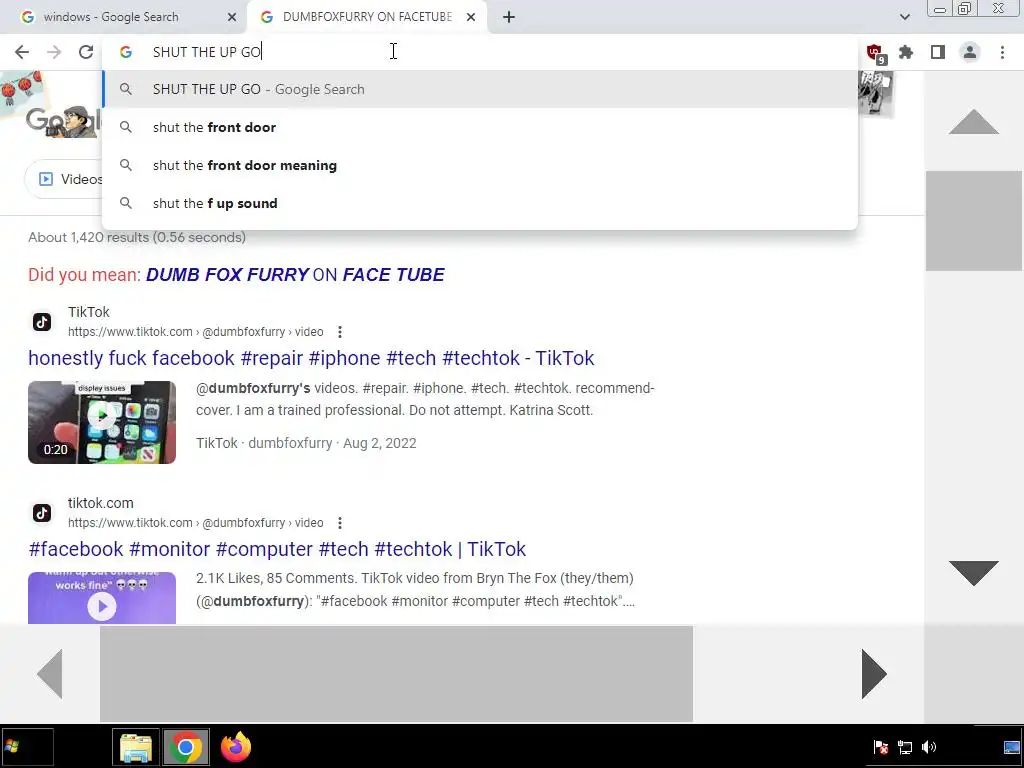Follow the 'DUMB FOX FURRY ON FACE TUBE' suggestion

(295, 275)
